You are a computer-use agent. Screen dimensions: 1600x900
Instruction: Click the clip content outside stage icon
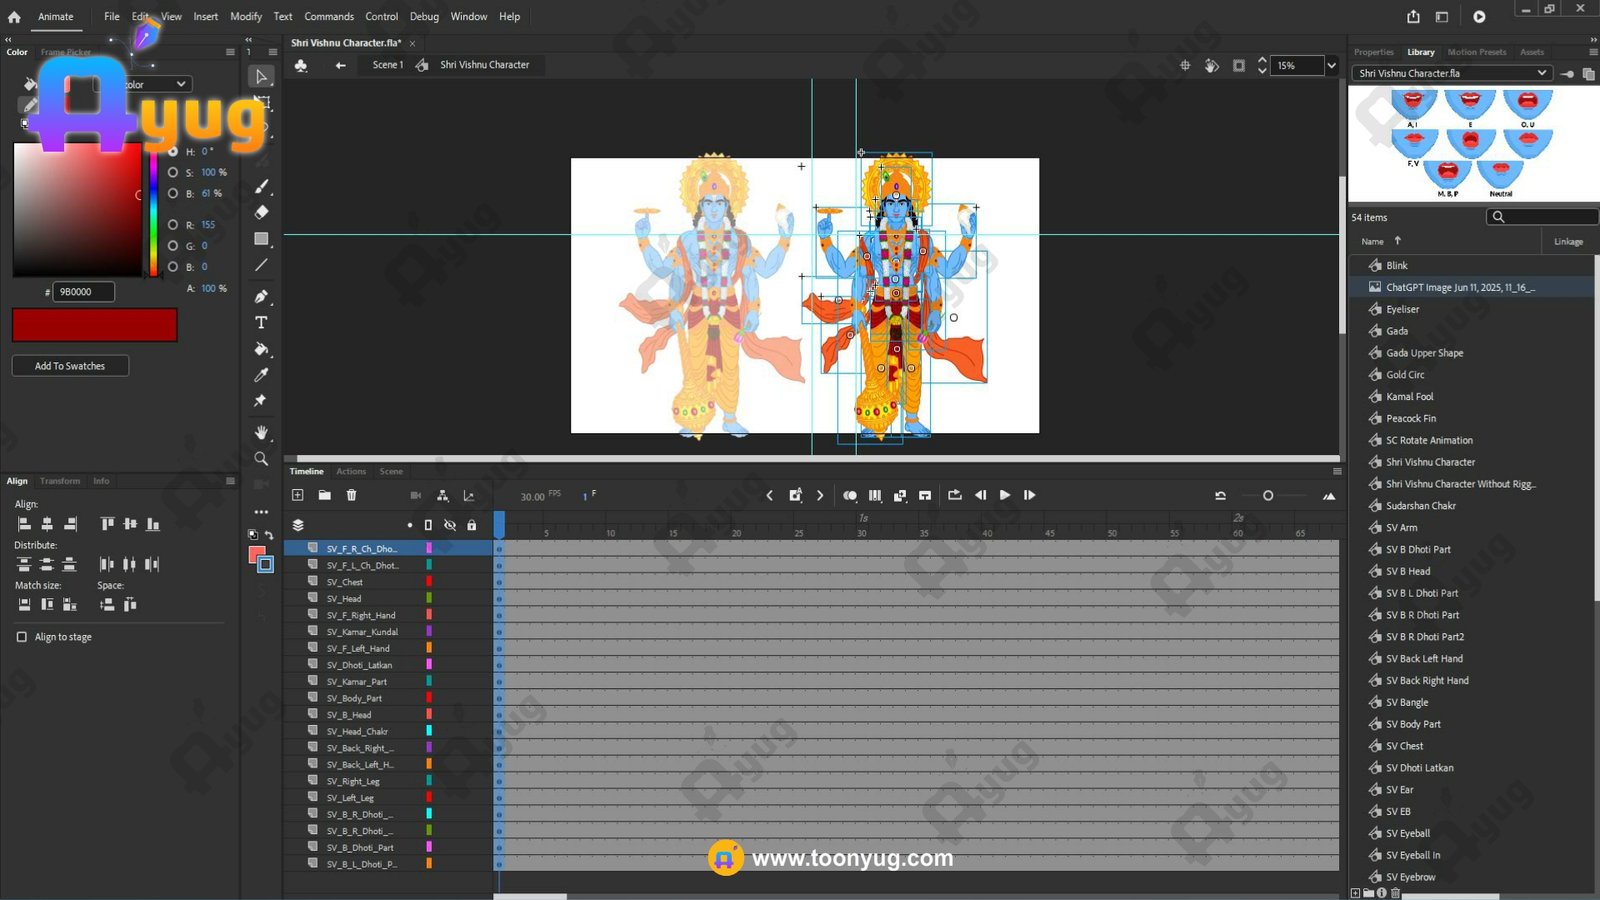(1239, 65)
